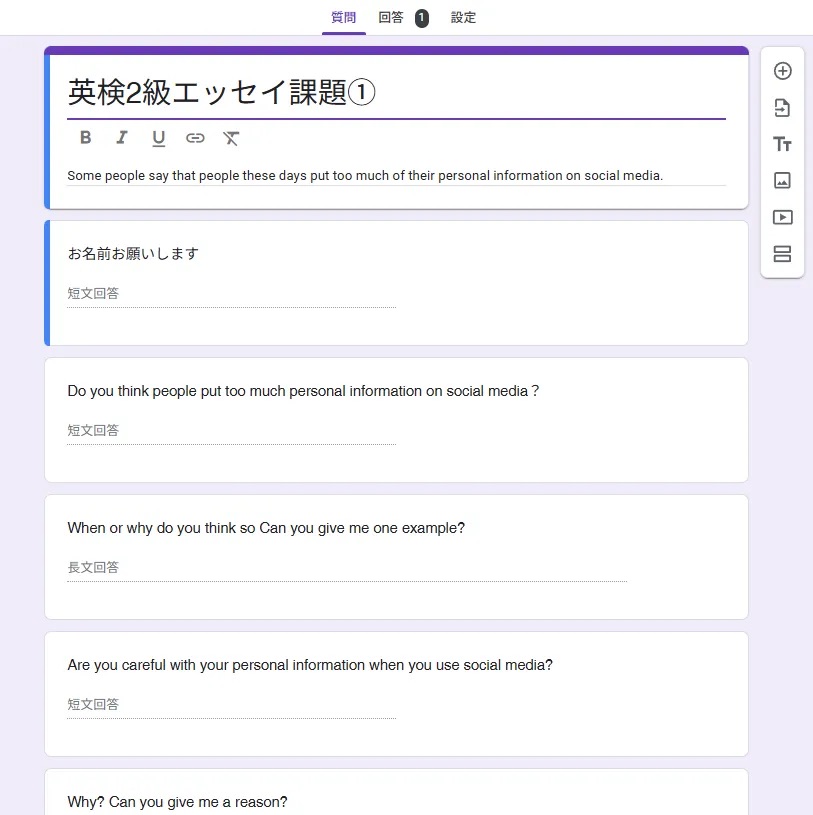
Task: Select question 'Why? Can you give me a reason?'
Action: click(x=177, y=802)
